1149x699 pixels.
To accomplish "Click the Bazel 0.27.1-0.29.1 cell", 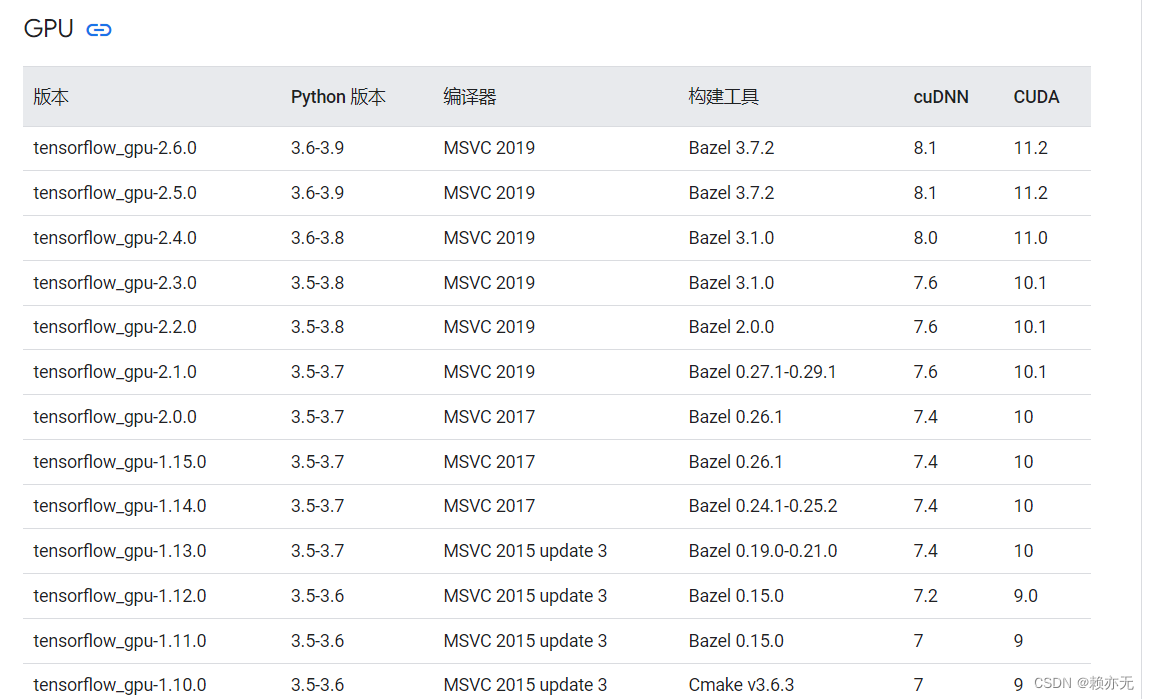I will tap(762, 372).
